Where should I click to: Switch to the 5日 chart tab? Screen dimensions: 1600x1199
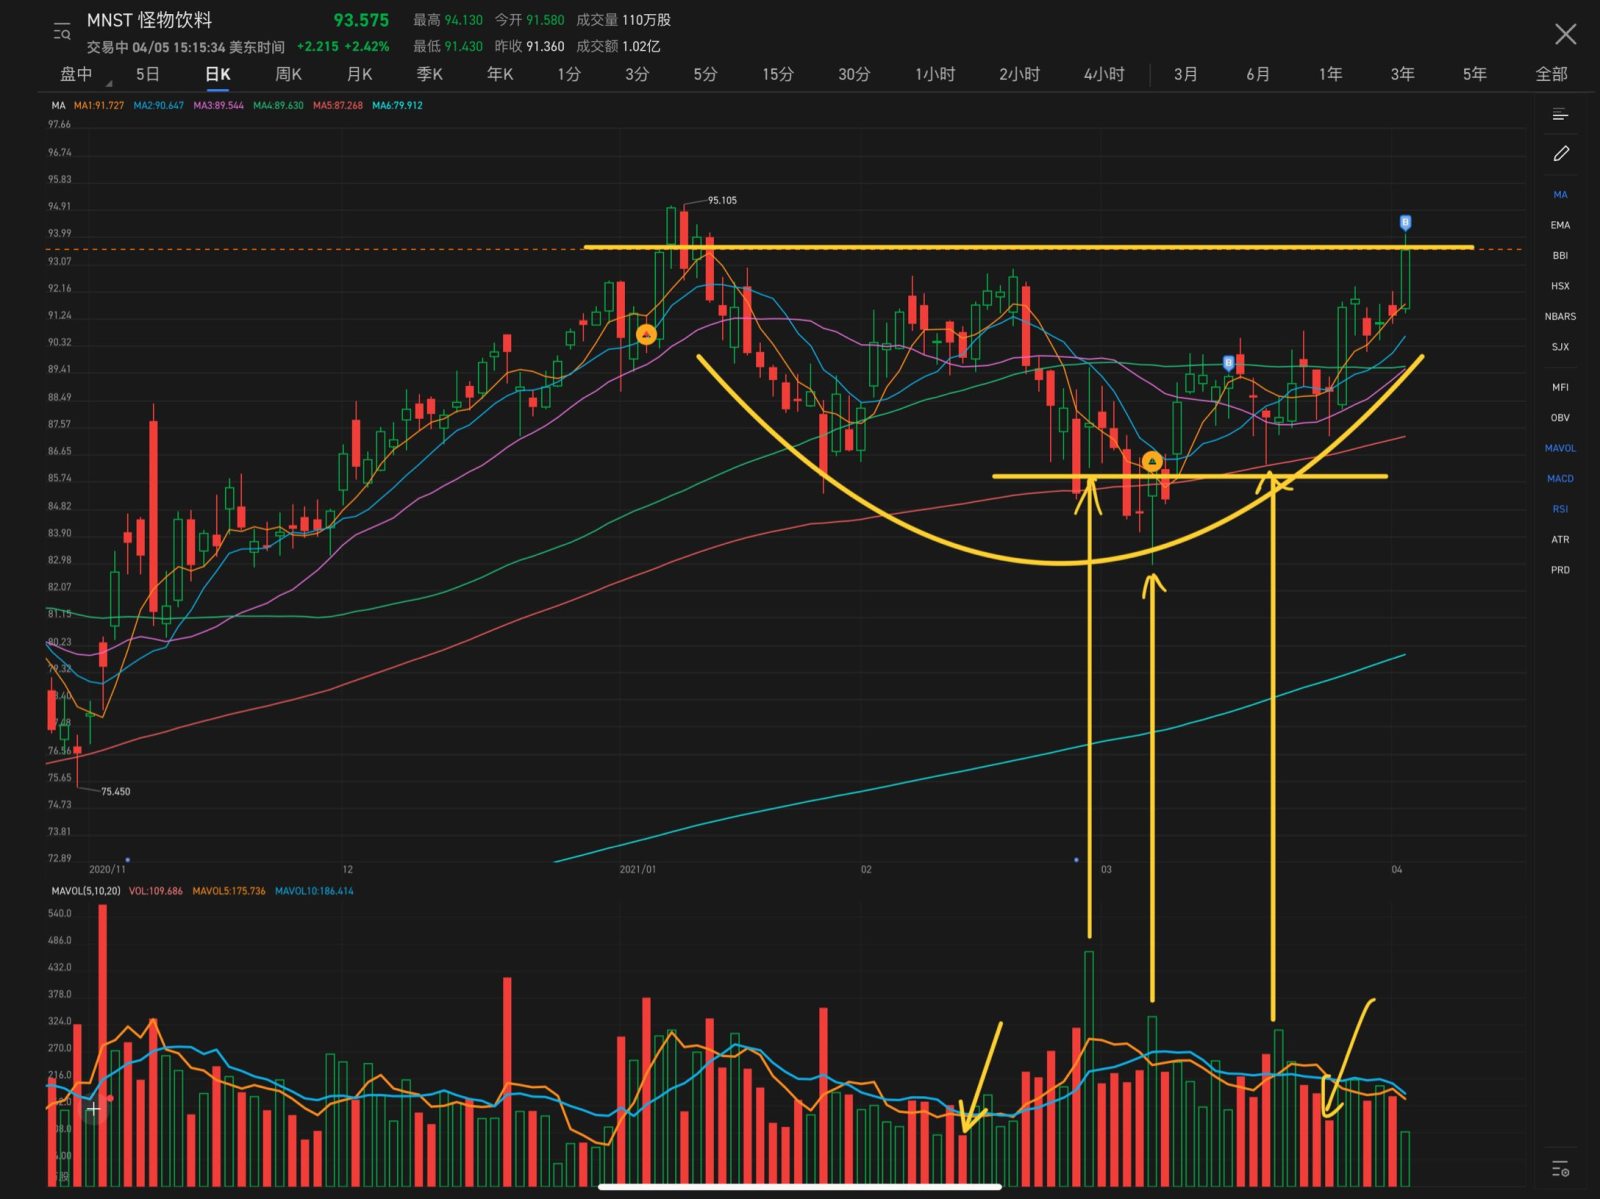click(x=147, y=74)
